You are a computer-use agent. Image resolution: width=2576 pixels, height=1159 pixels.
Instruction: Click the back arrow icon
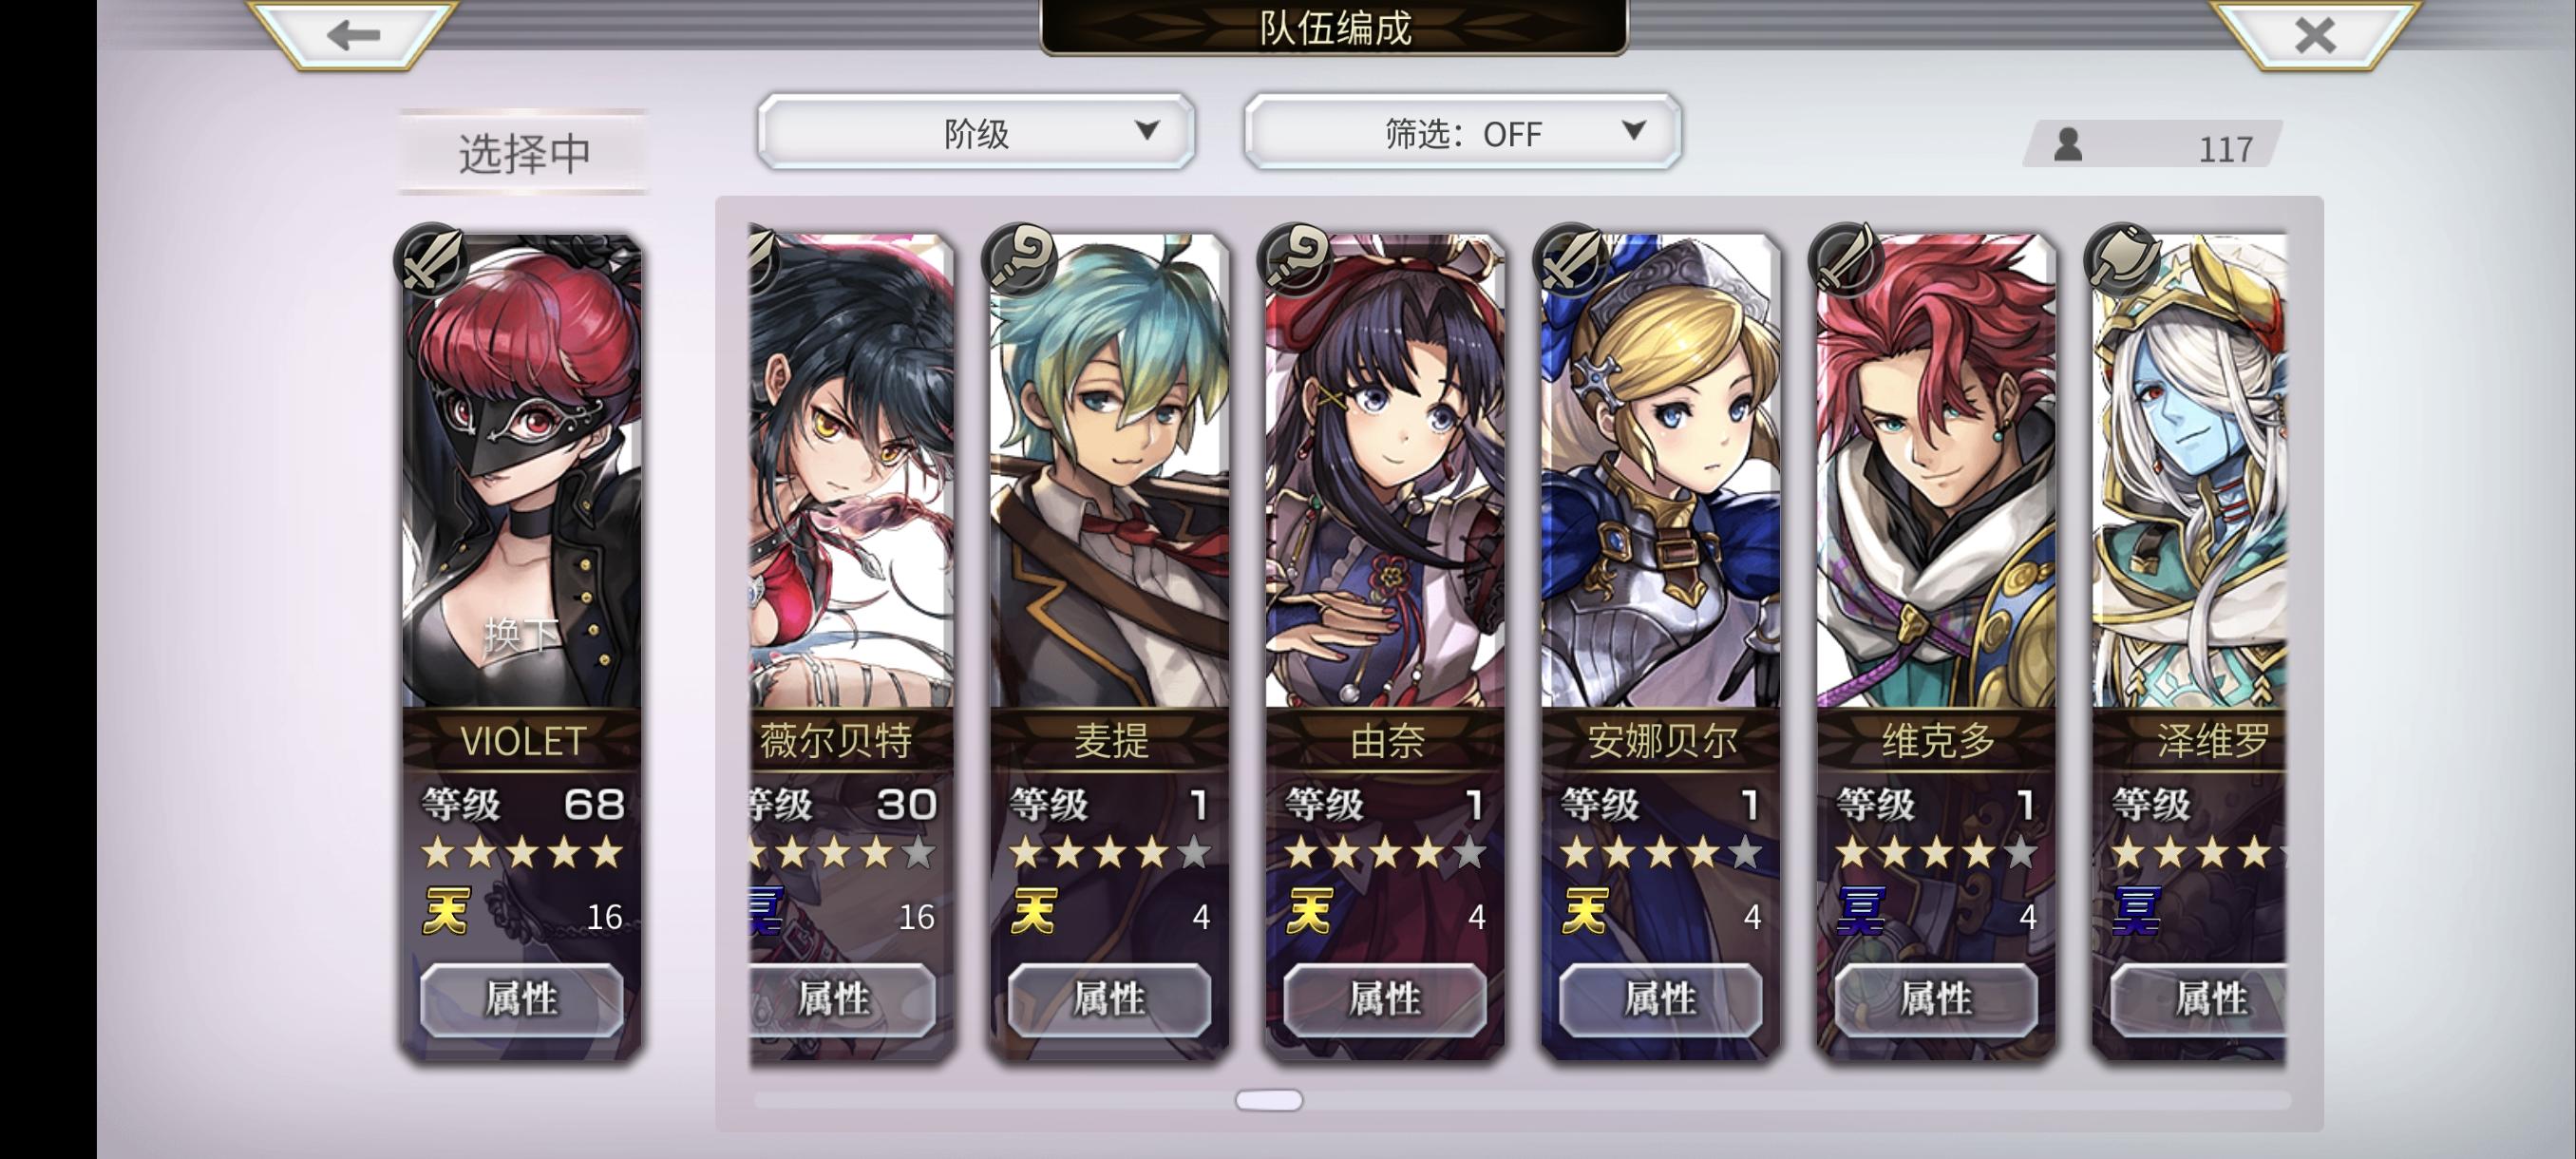tap(353, 35)
